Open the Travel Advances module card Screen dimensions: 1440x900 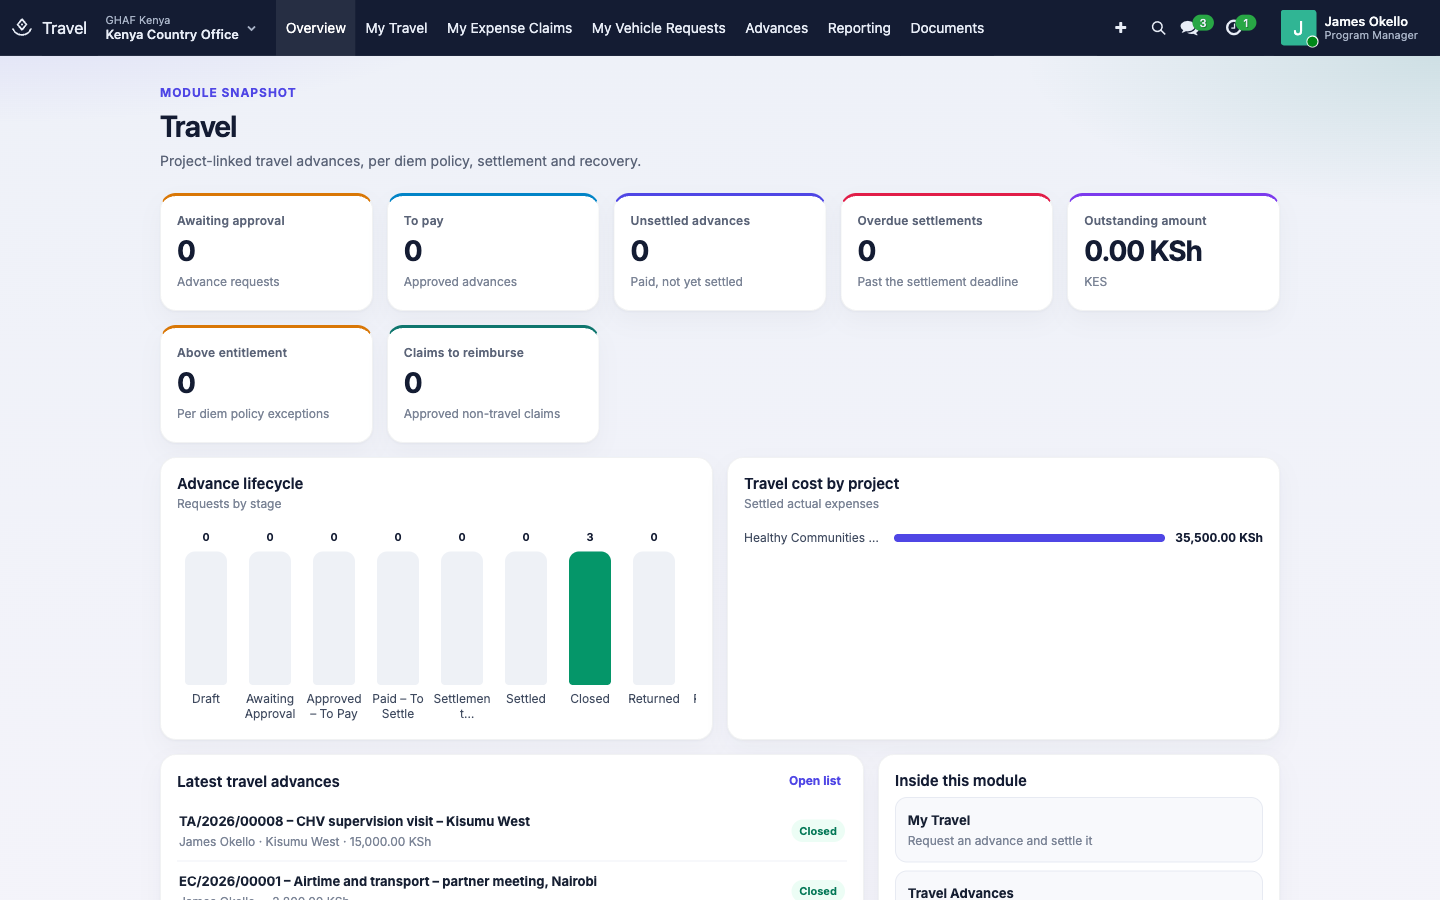click(x=1078, y=886)
